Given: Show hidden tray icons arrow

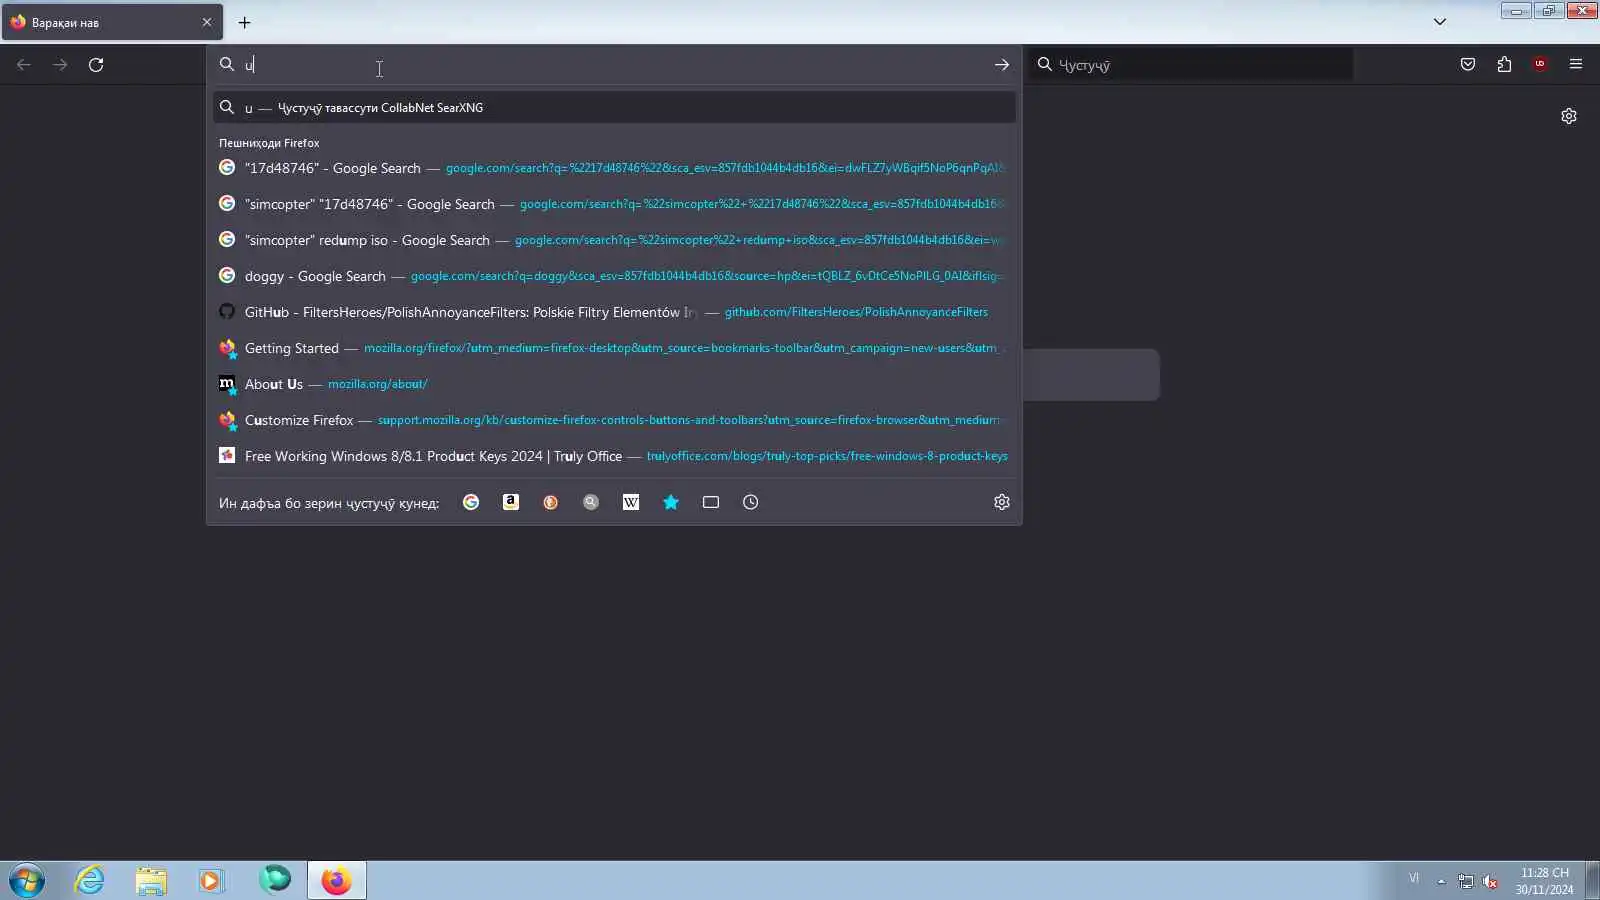Looking at the screenshot, I should click(x=1441, y=881).
